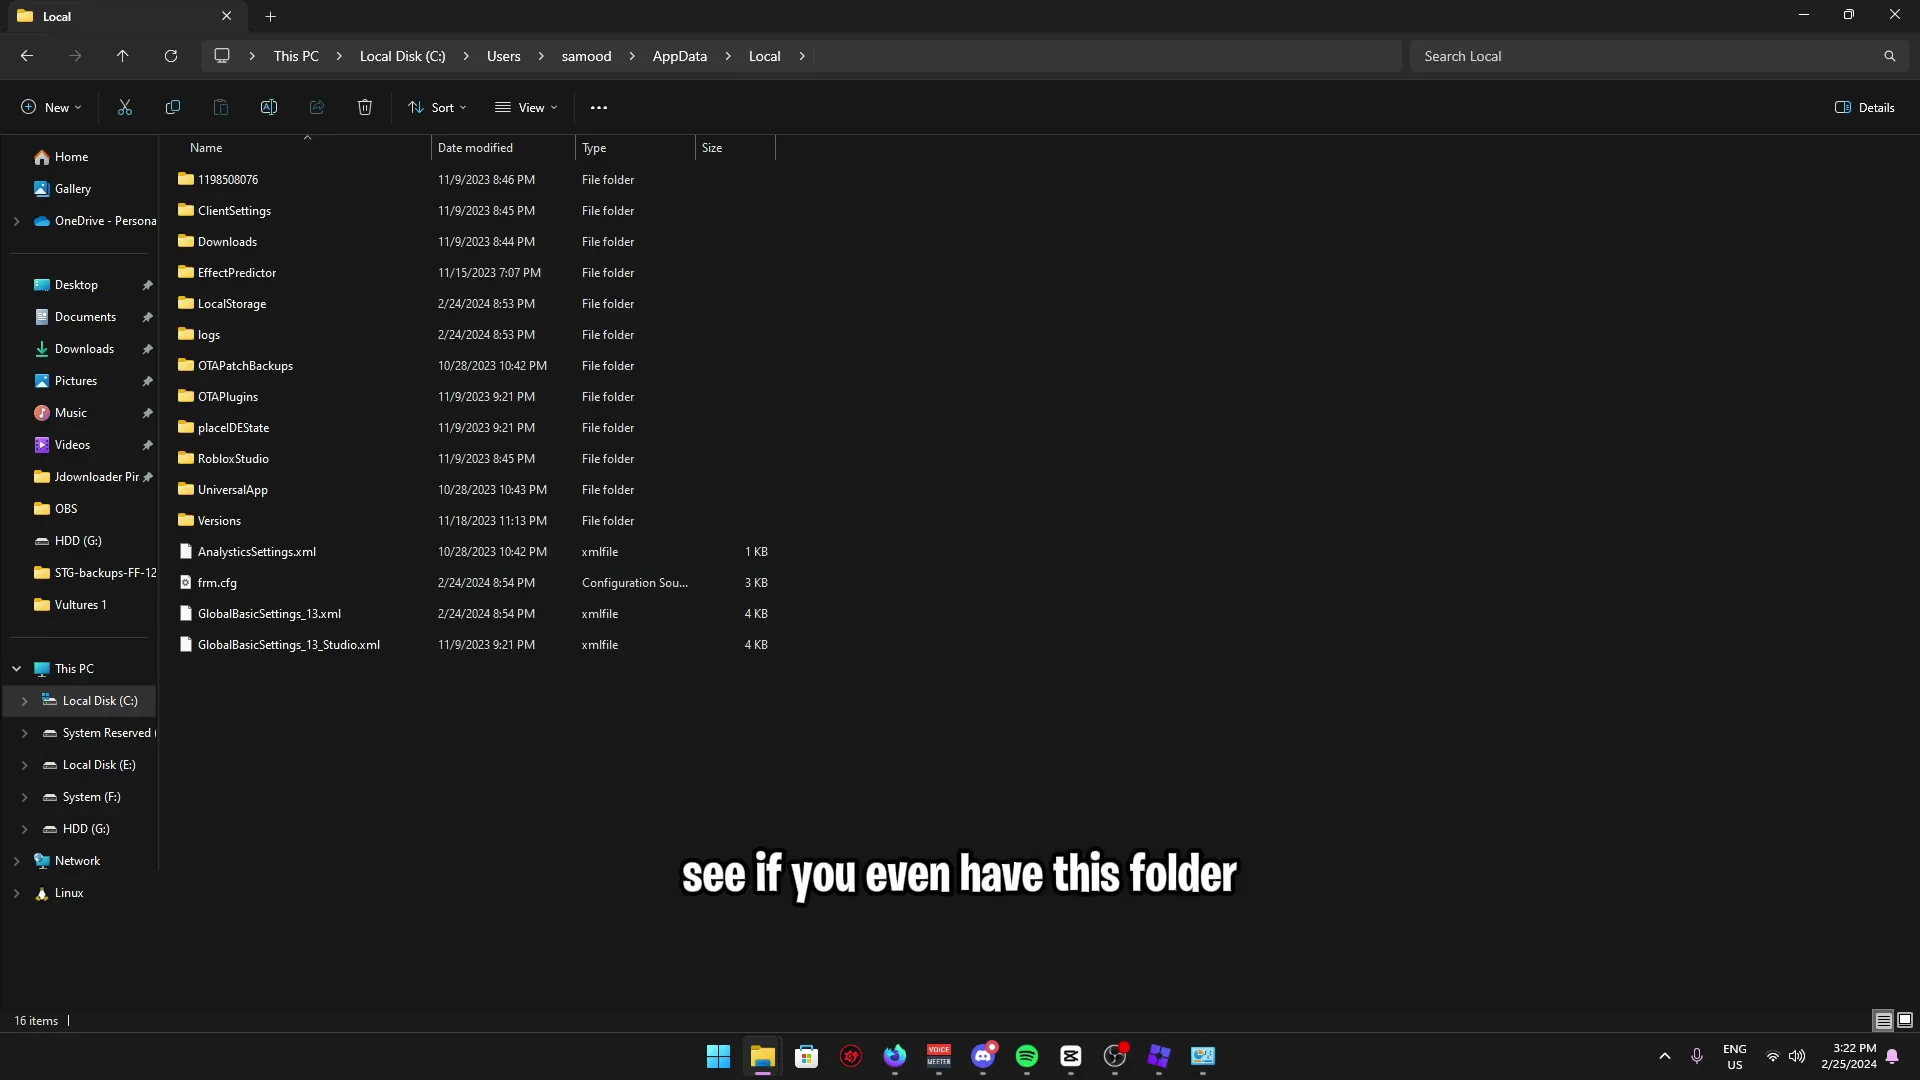Launch Spotify from the taskbar

point(1028,1057)
